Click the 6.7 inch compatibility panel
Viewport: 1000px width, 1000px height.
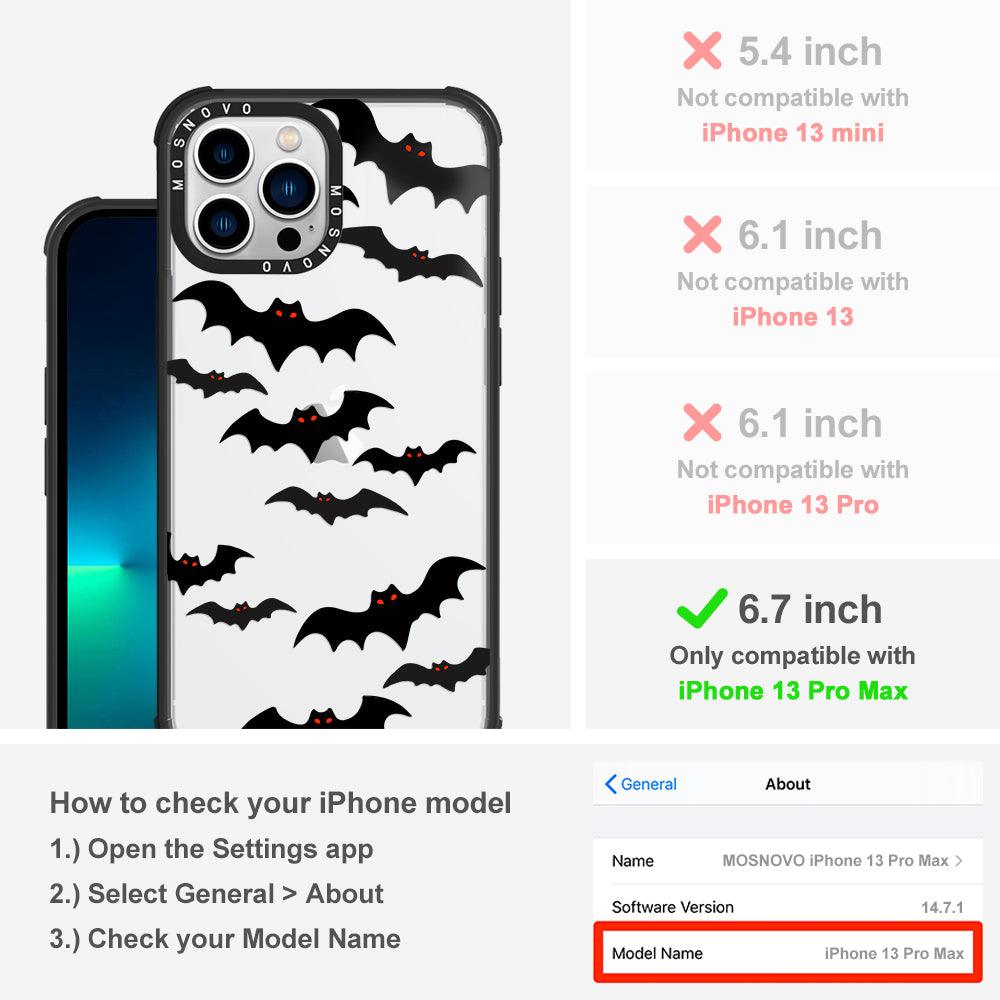pyautogui.click(x=793, y=644)
